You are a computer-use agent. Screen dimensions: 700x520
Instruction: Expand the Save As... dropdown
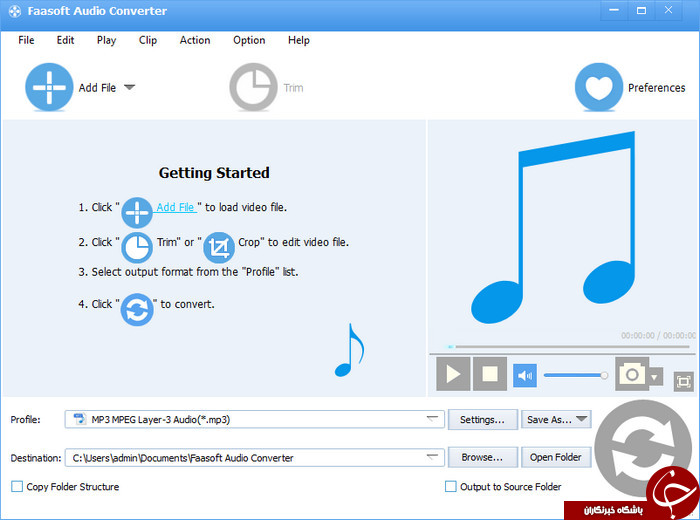(x=581, y=419)
